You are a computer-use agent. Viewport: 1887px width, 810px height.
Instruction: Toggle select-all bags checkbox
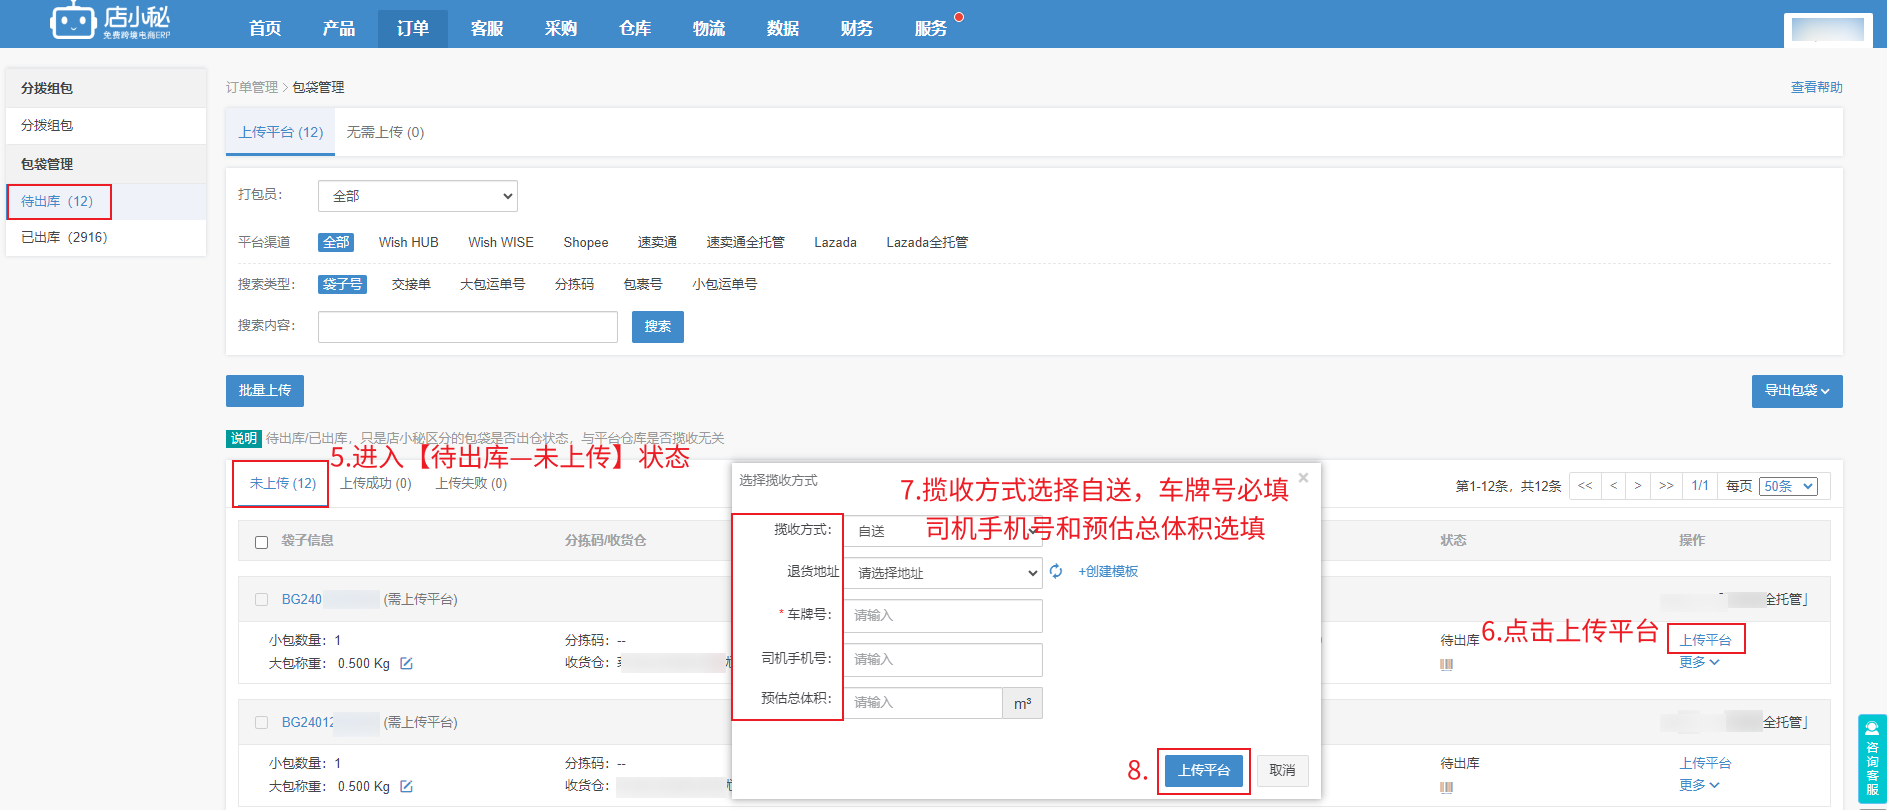(x=261, y=542)
